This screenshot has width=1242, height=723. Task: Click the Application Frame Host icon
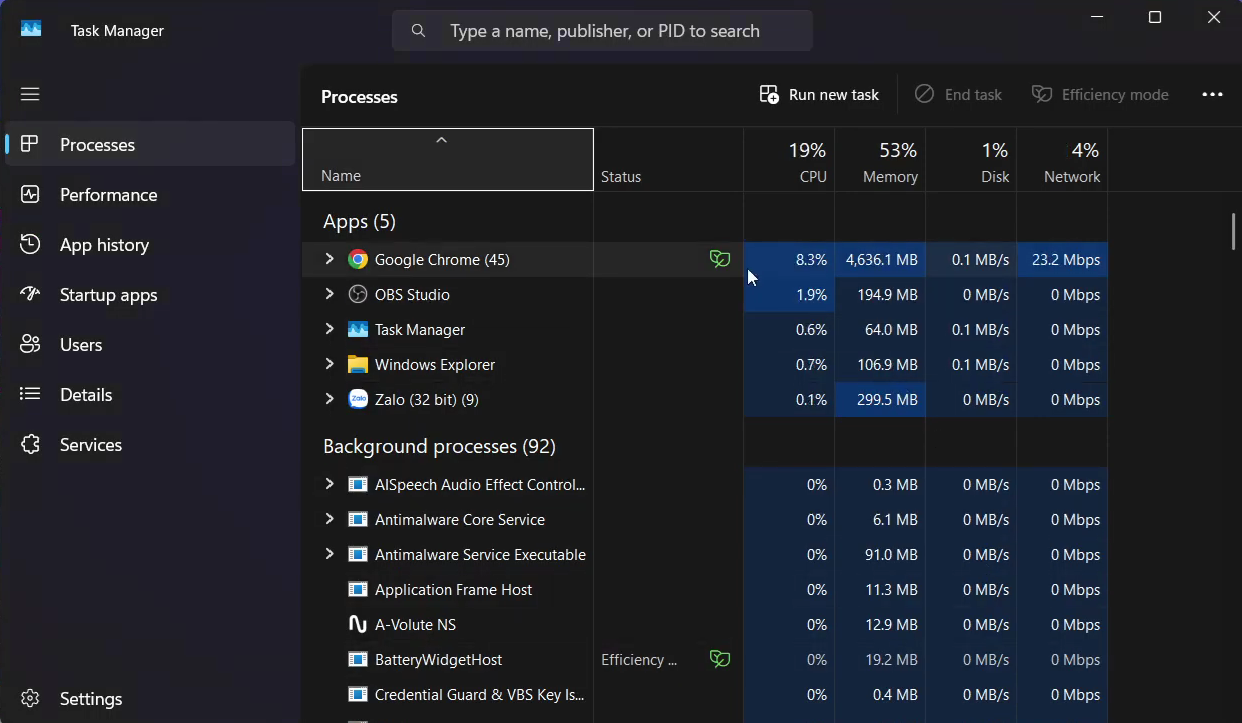point(358,590)
